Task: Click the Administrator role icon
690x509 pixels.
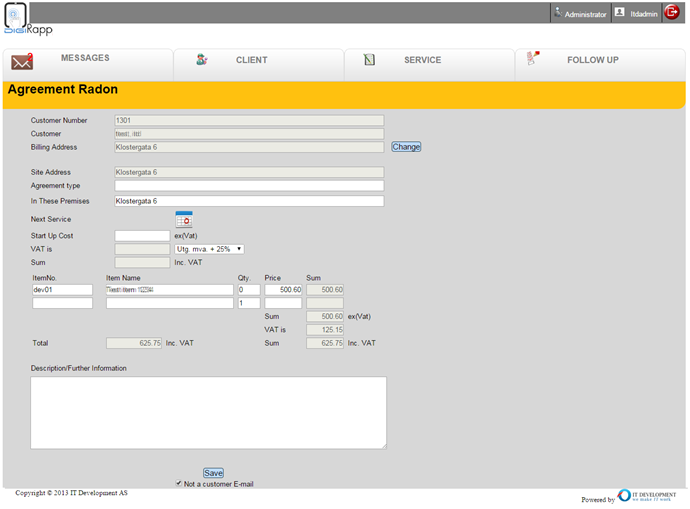Action: click(x=558, y=12)
